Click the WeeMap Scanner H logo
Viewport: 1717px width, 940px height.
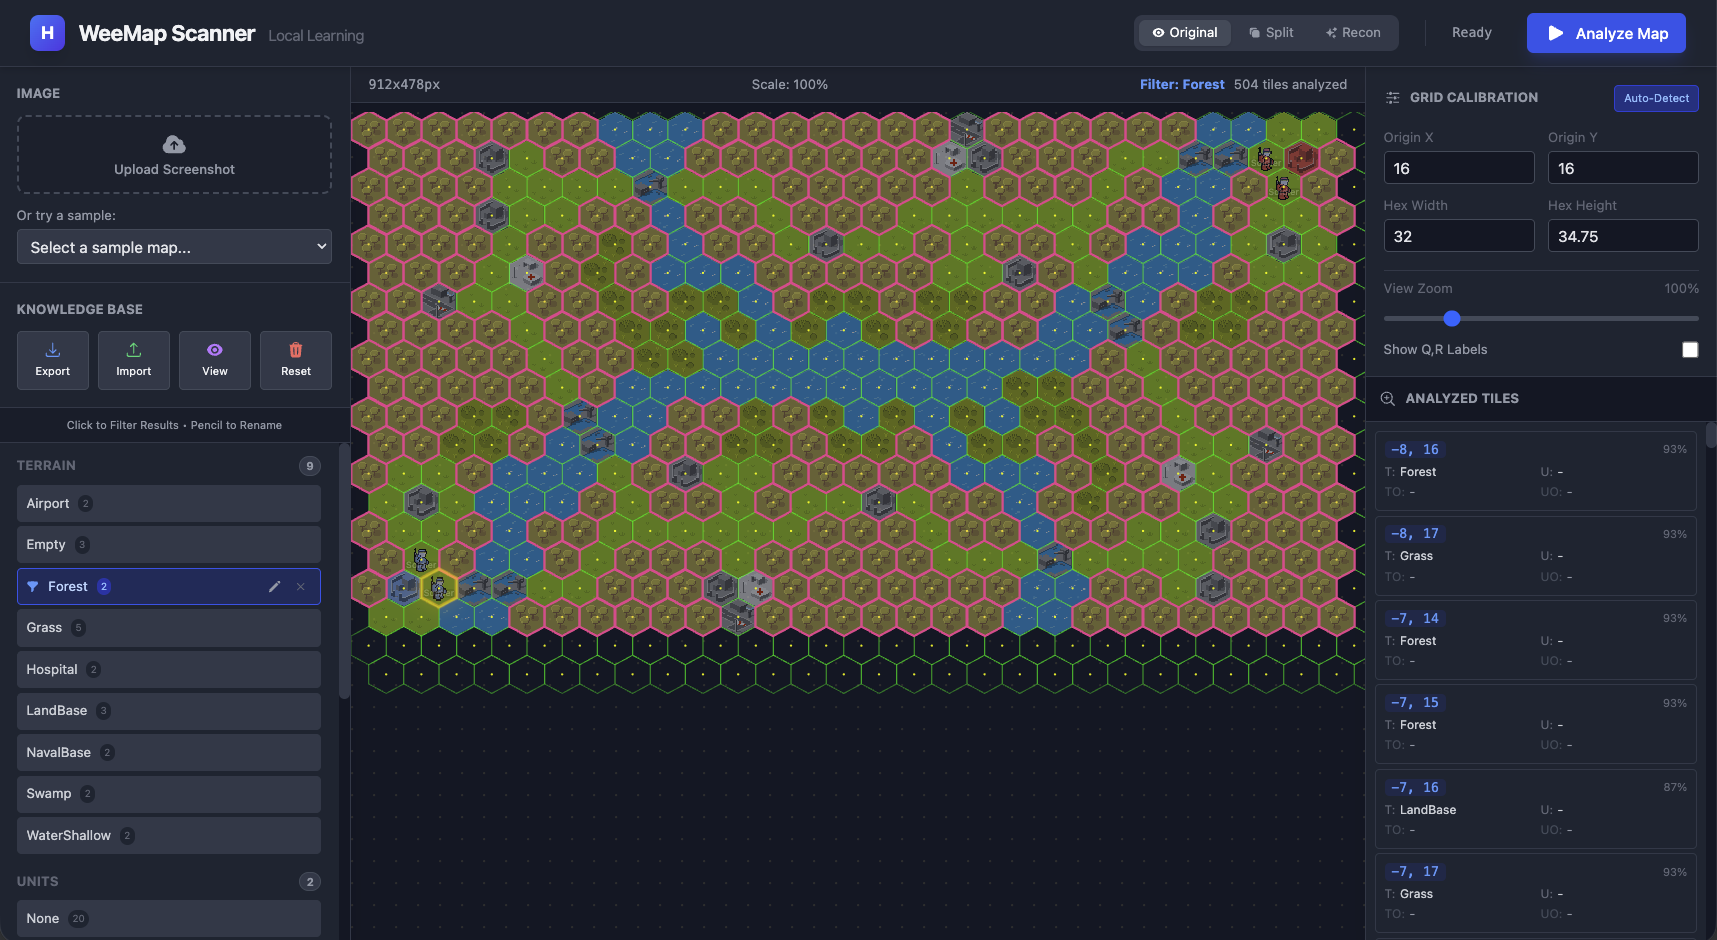point(47,33)
